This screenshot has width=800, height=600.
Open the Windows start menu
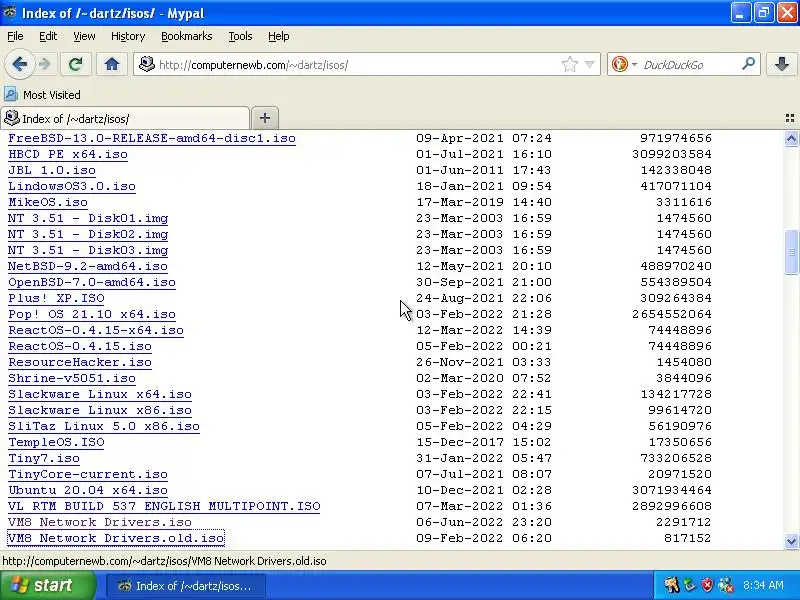48,585
